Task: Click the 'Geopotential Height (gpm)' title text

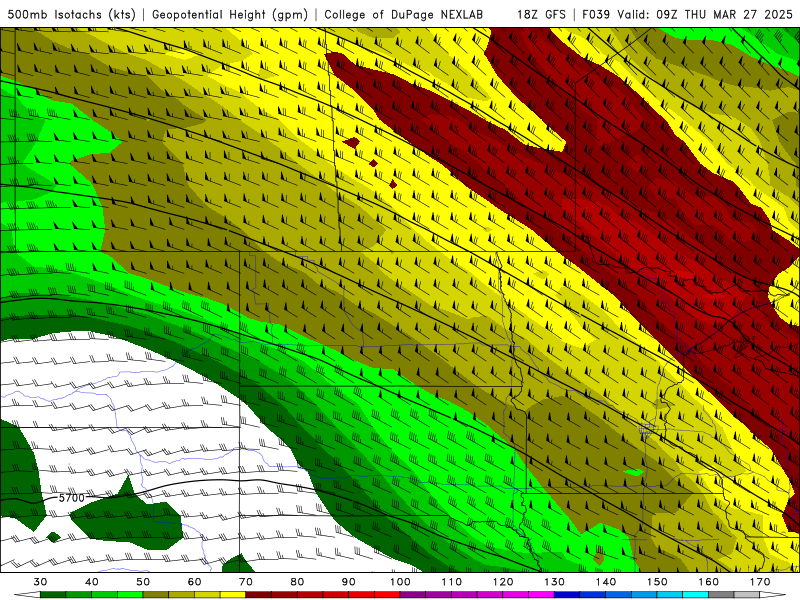Action: click(x=230, y=14)
